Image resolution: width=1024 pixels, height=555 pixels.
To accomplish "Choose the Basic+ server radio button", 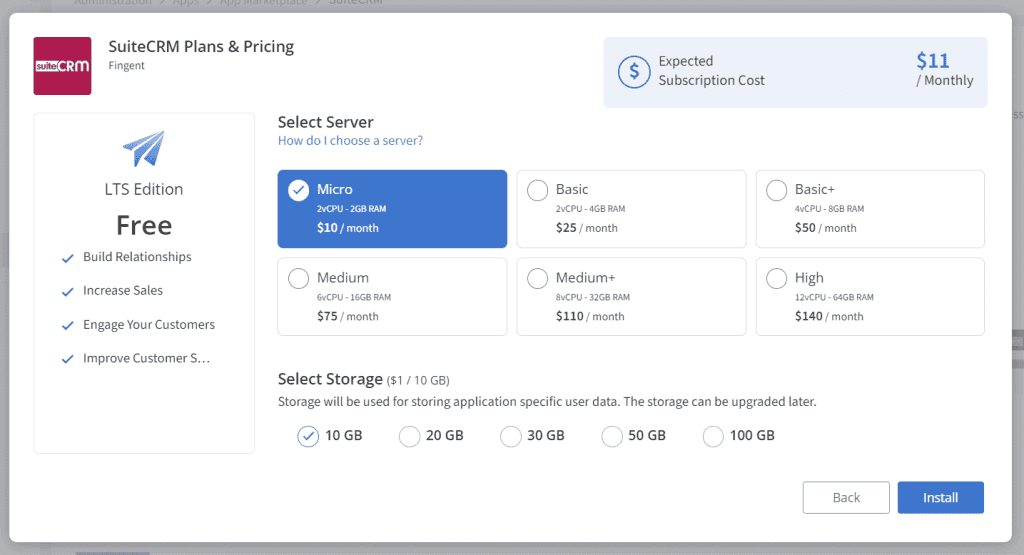I will [x=776, y=190].
